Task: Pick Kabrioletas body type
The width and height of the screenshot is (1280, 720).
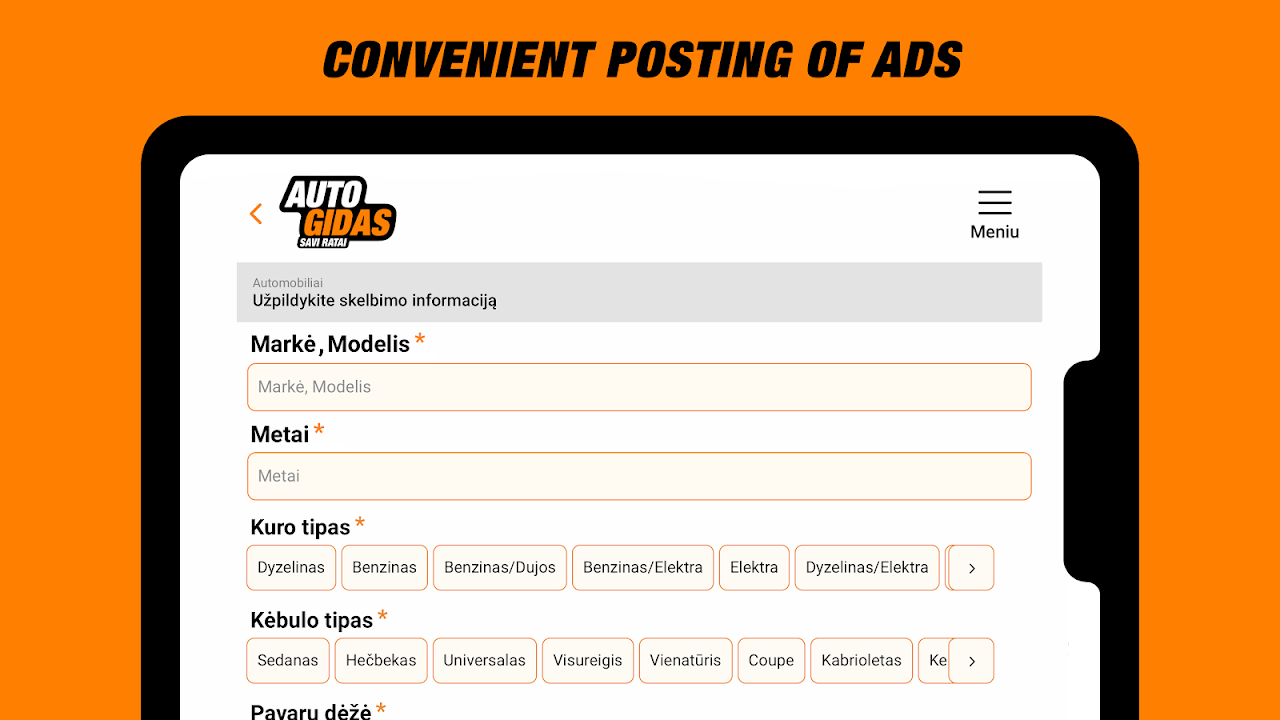Action: coord(861,660)
